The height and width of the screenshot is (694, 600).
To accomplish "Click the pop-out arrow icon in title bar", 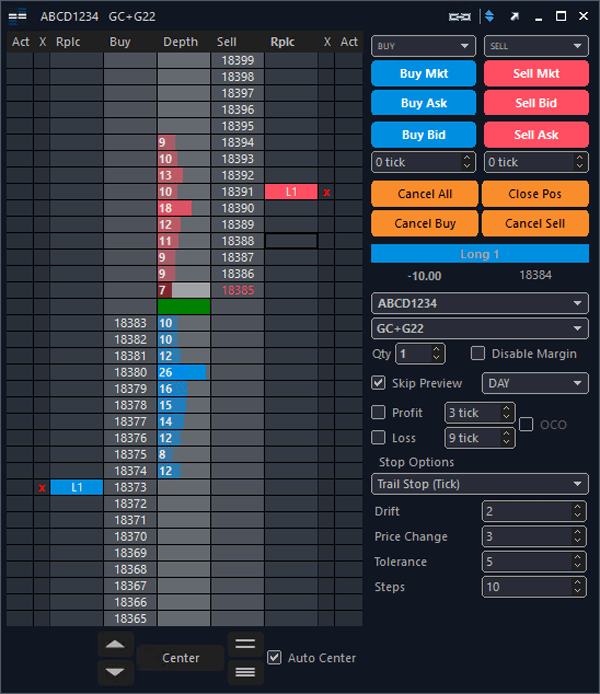I will coord(514,17).
